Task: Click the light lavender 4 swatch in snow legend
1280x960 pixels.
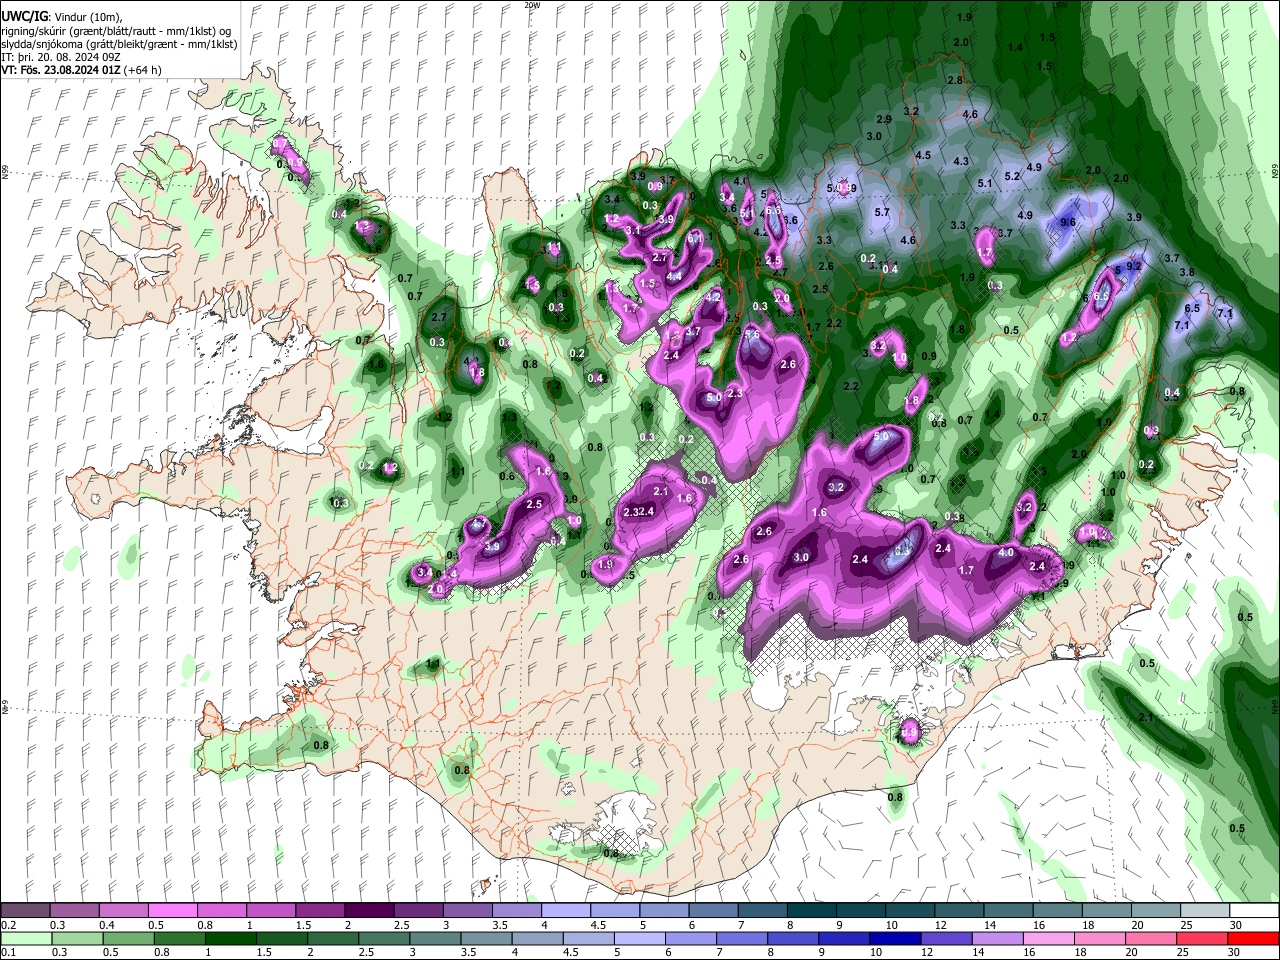Action: click(566, 911)
